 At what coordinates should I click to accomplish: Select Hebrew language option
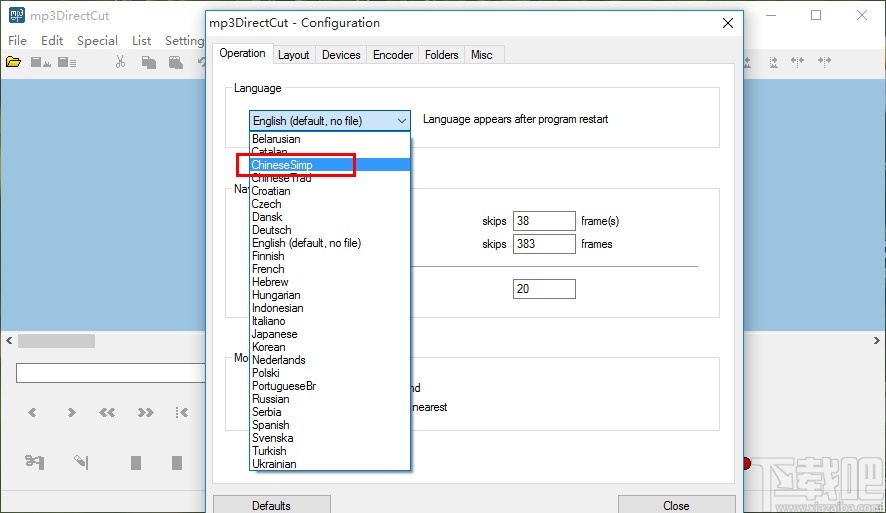329,282
